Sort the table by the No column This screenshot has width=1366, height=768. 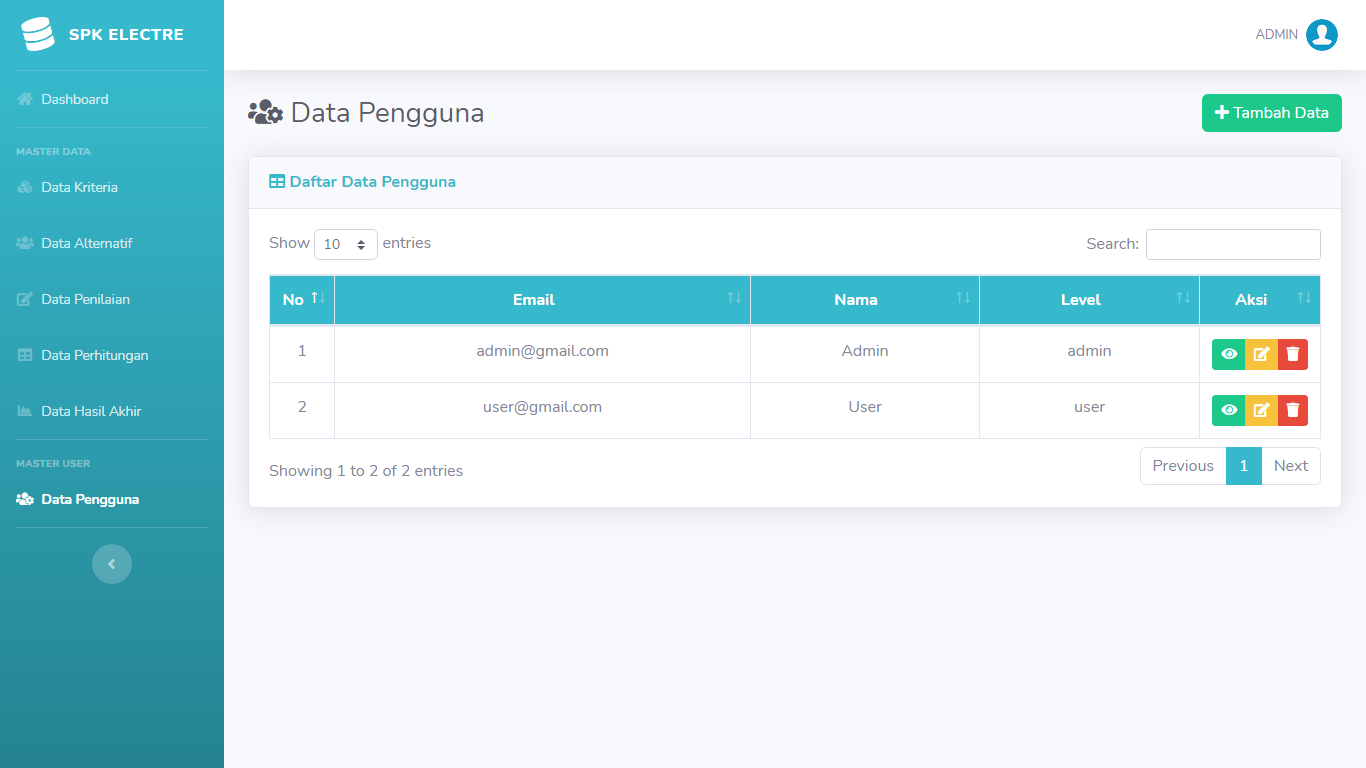pos(302,300)
